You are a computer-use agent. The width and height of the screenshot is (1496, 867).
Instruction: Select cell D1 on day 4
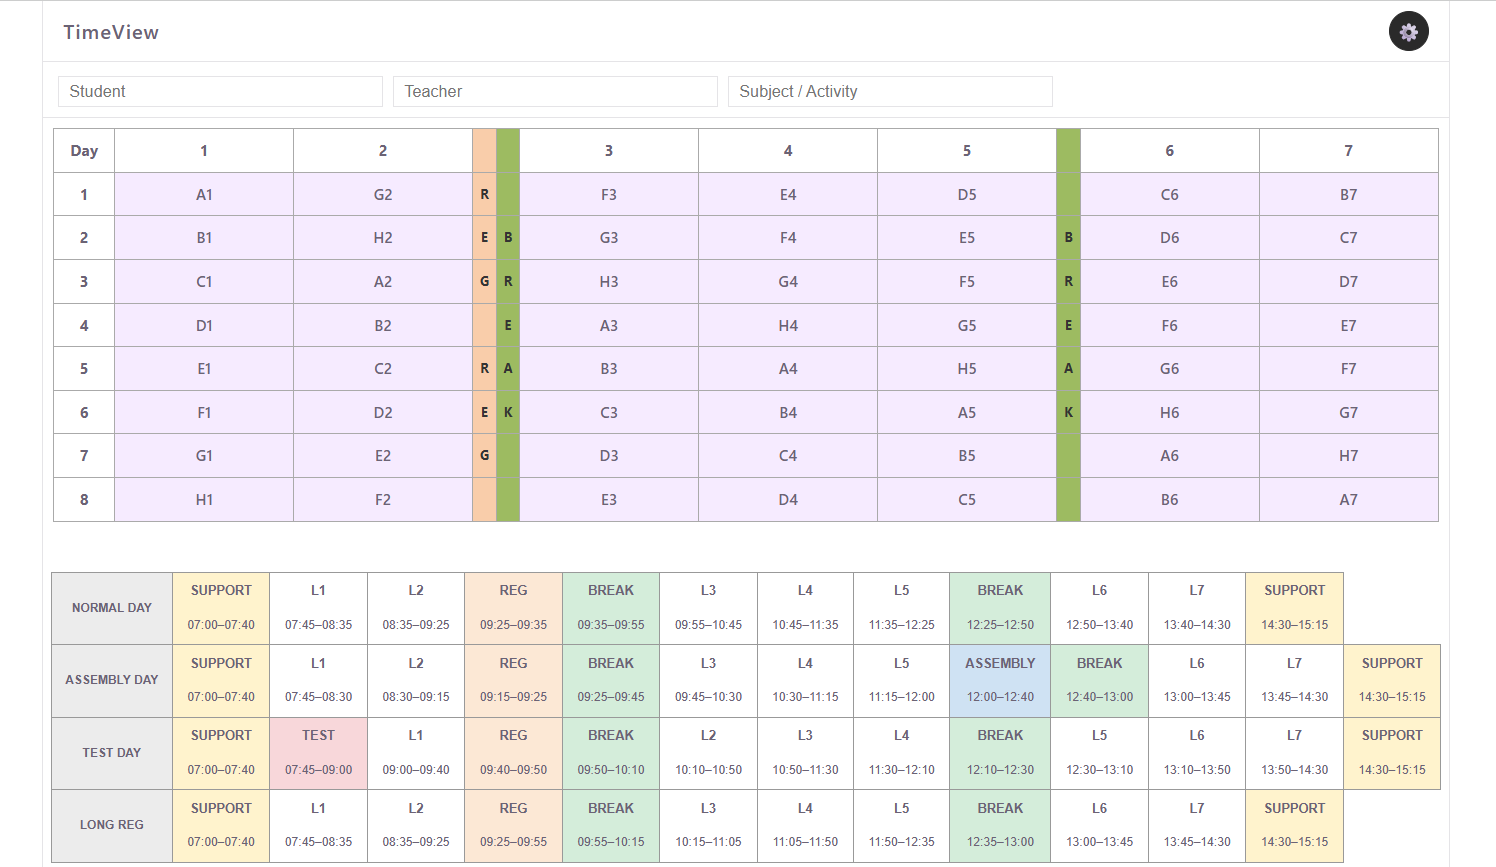[x=204, y=325]
